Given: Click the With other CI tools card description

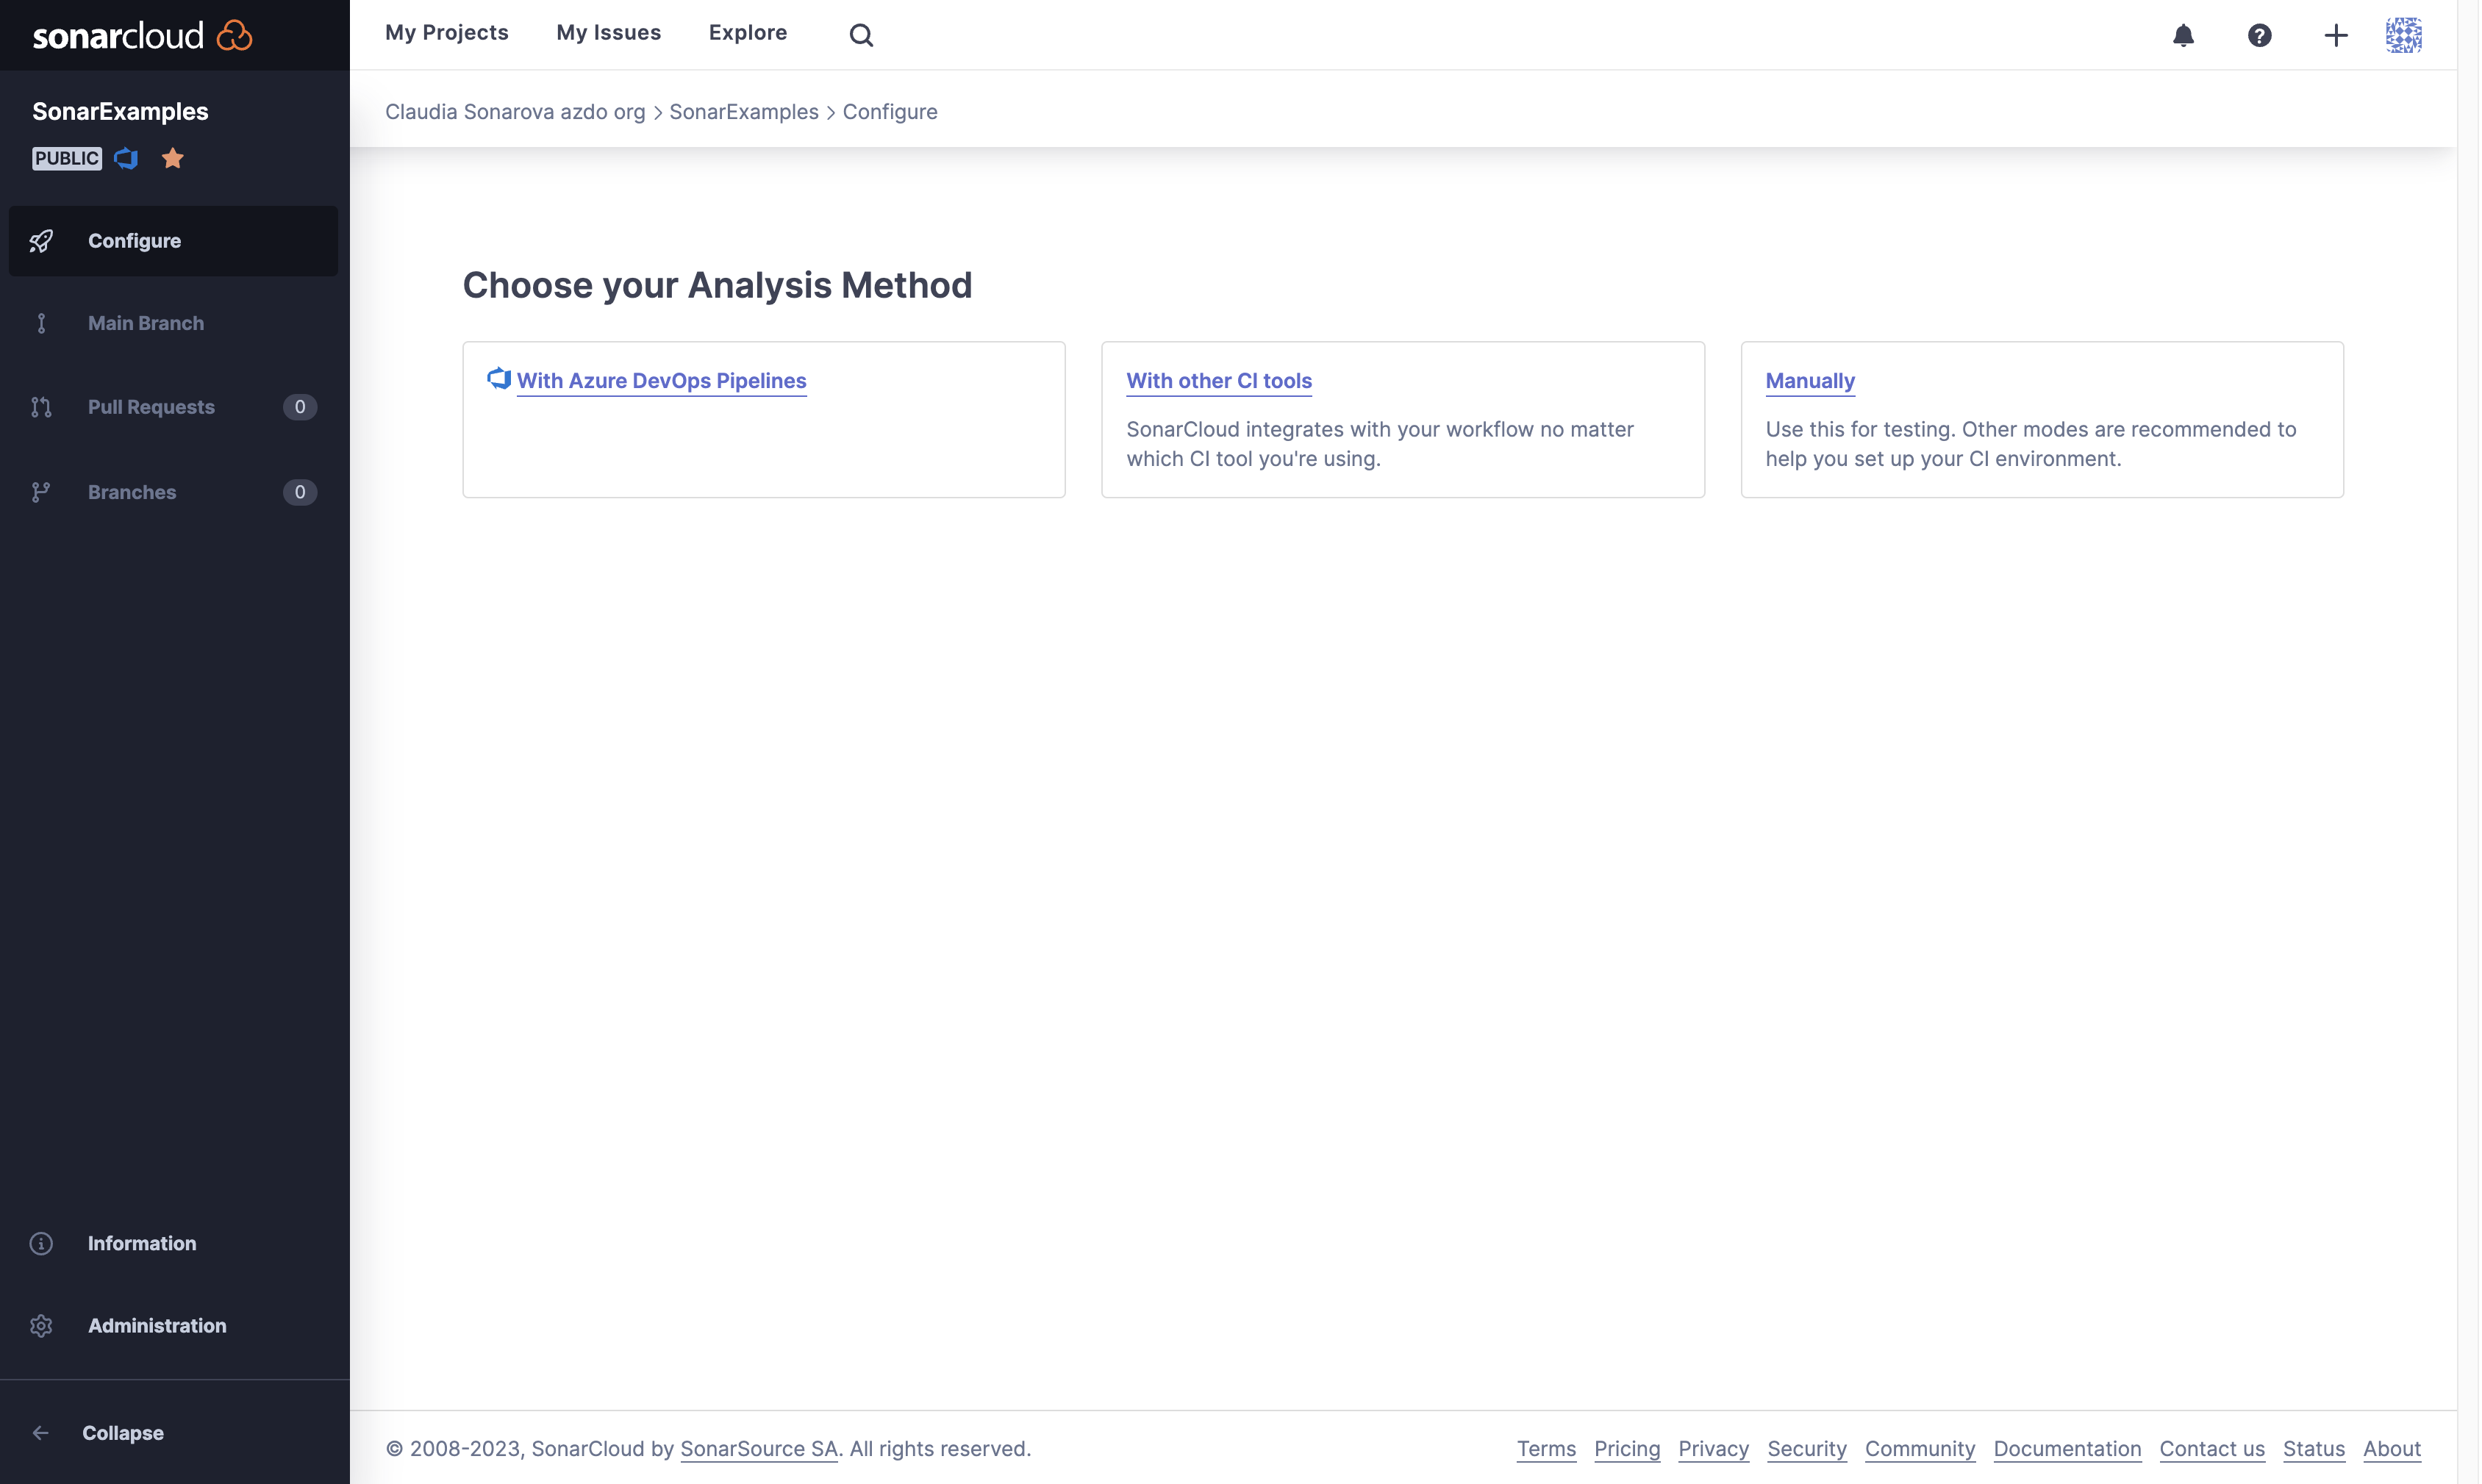Looking at the screenshot, I should (1380, 444).
